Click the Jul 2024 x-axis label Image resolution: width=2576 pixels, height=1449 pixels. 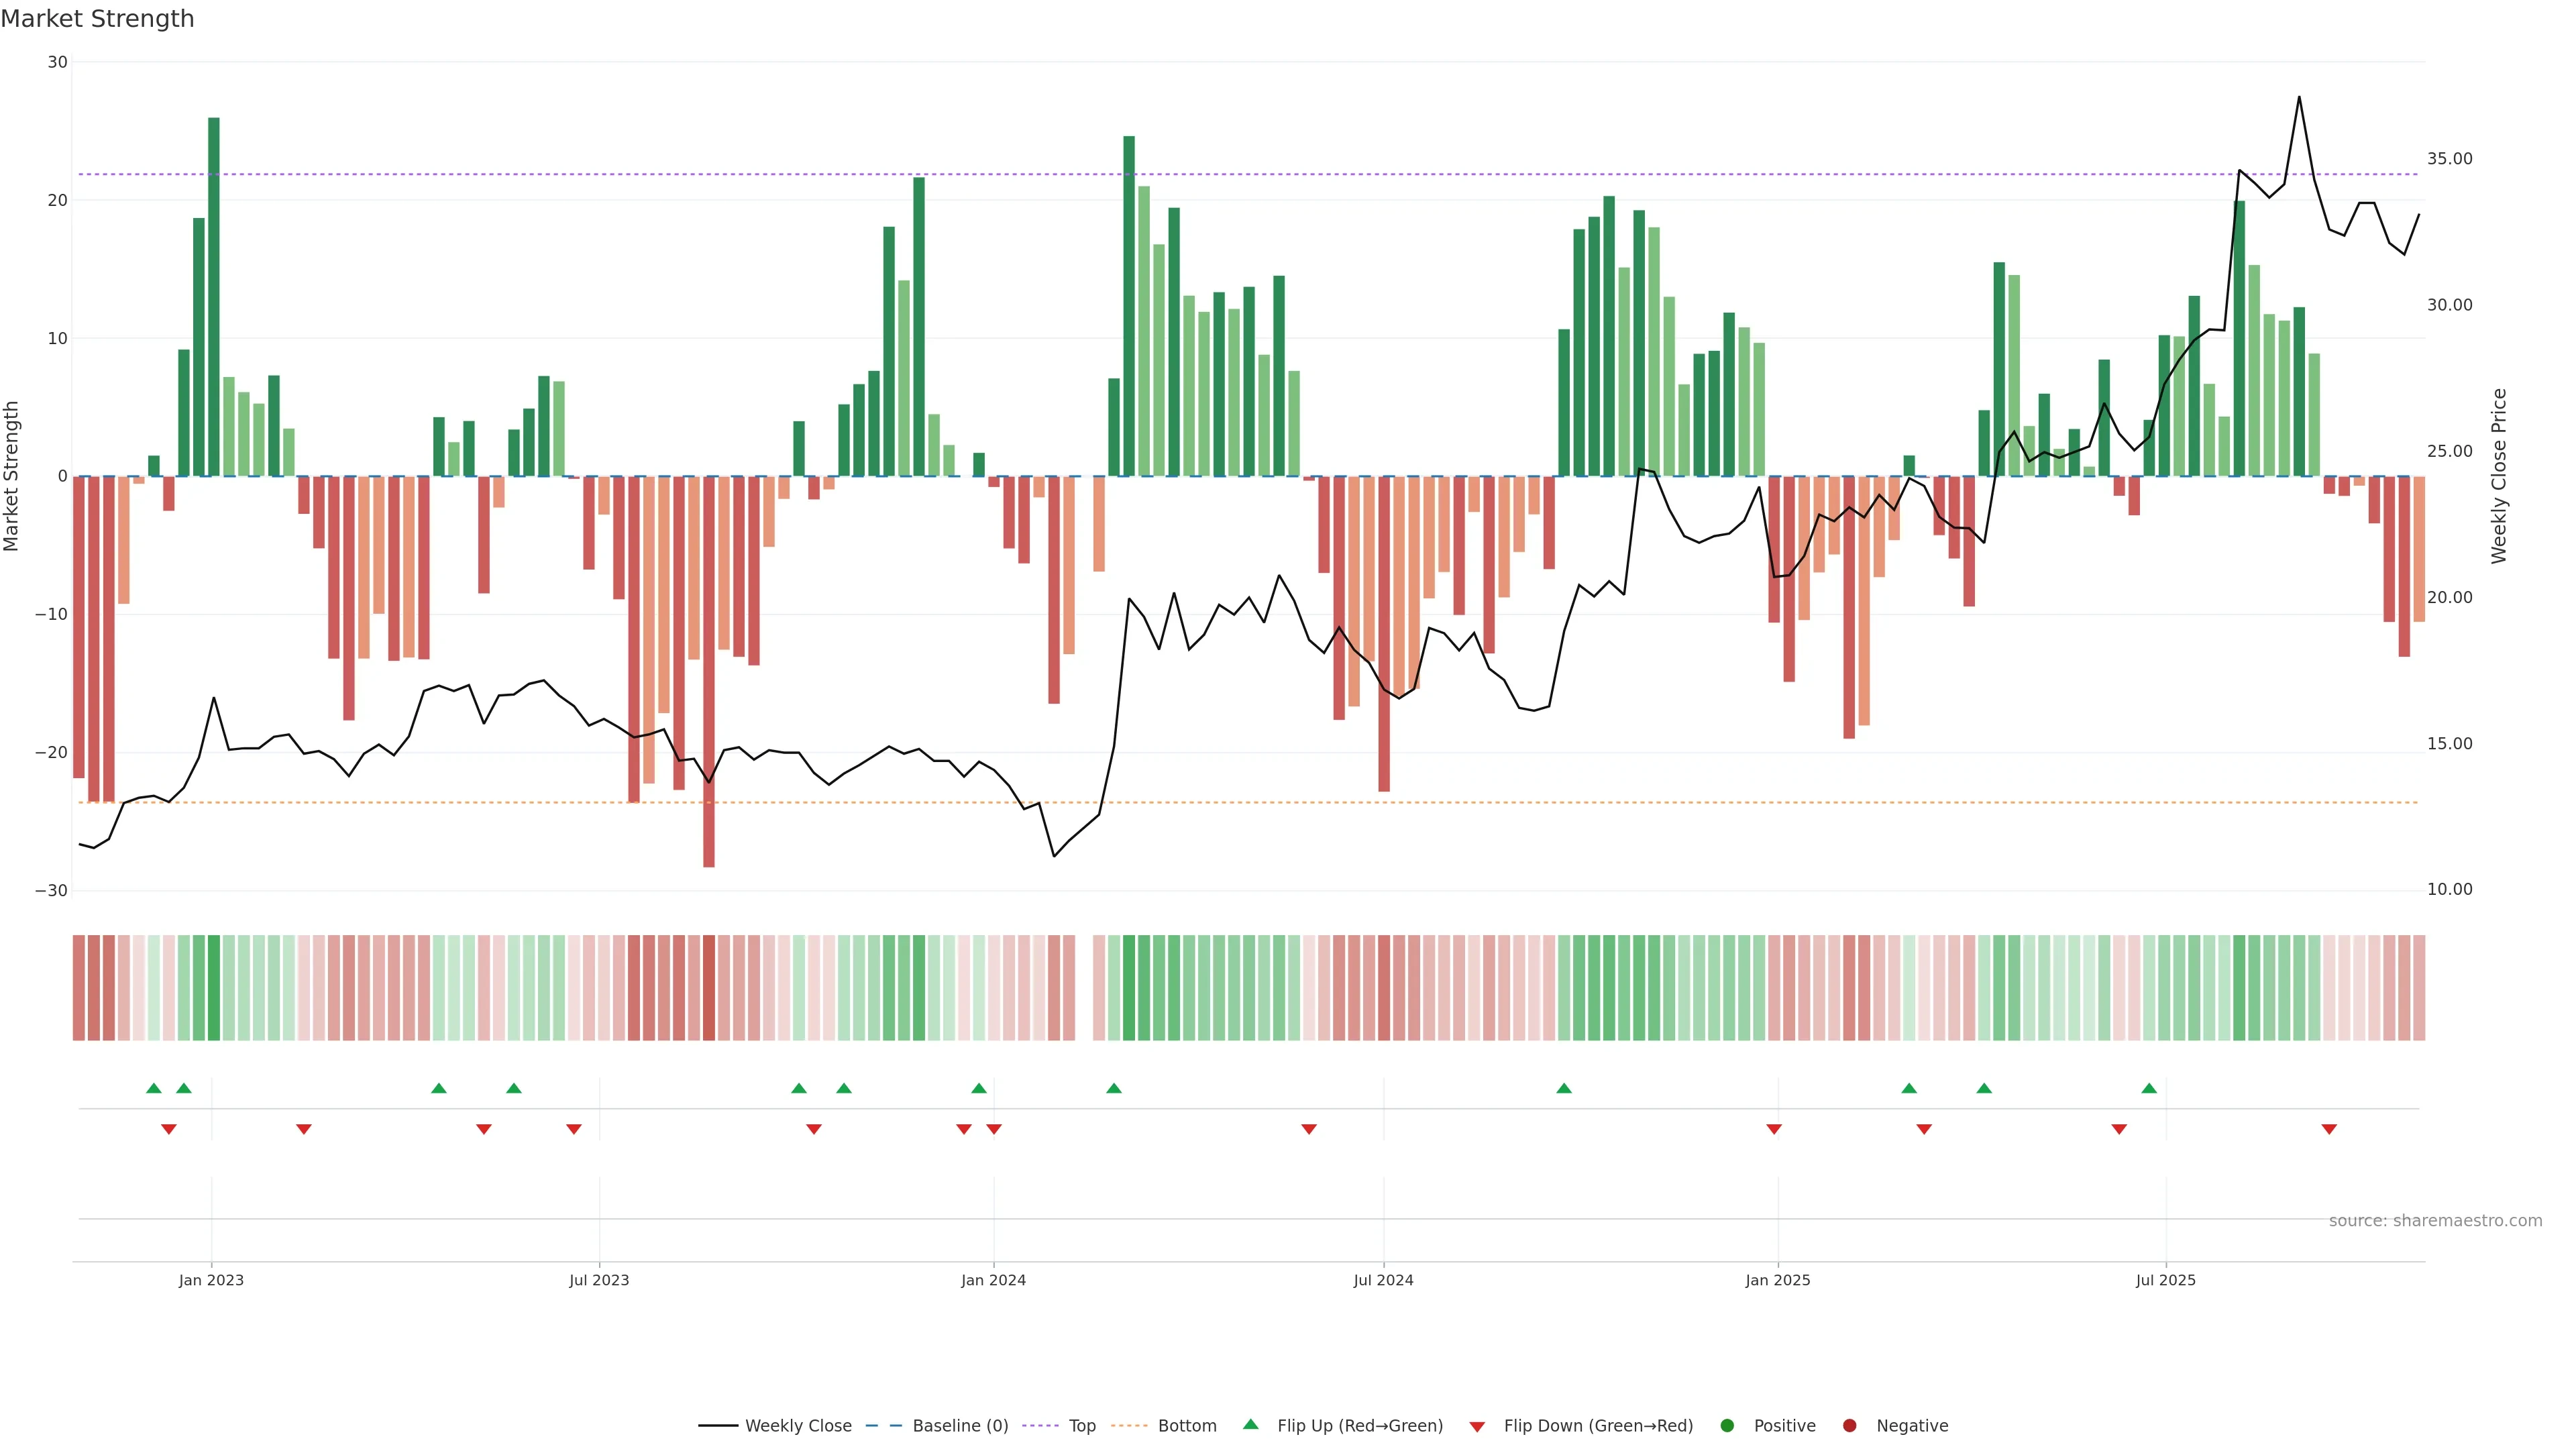click(x=1383, y=1280)
